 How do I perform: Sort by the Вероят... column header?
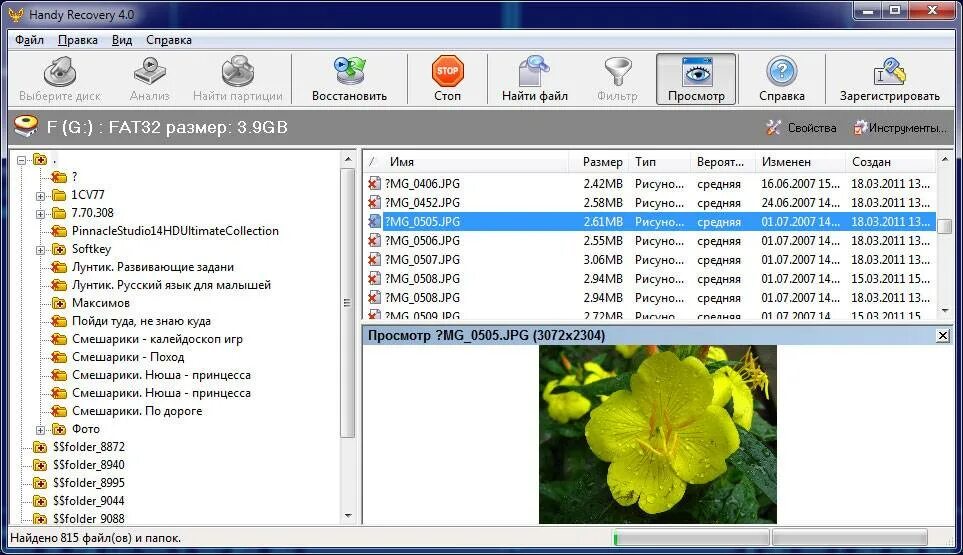click(x=720, y=162)
